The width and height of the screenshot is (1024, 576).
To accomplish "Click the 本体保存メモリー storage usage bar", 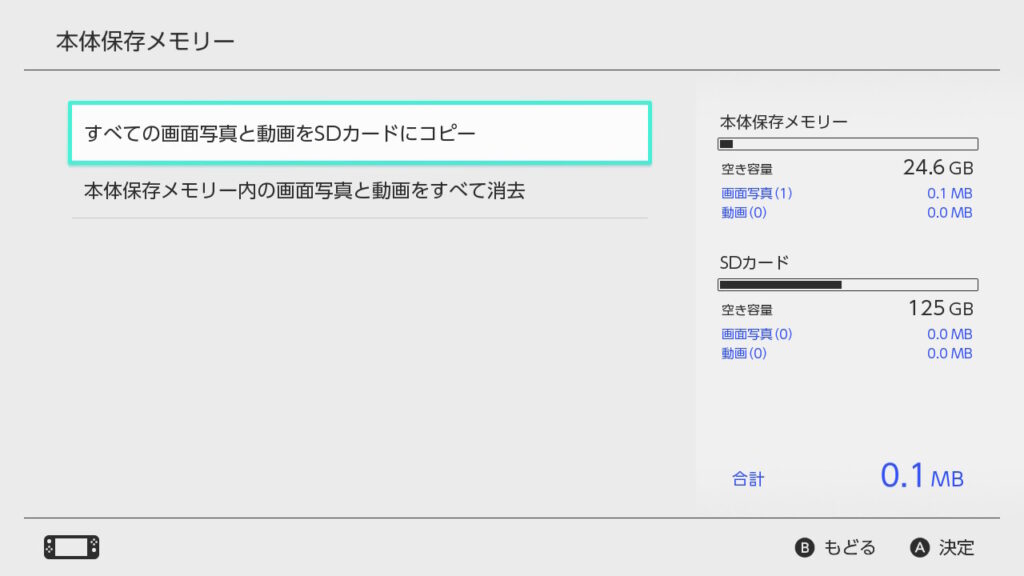I will [848, 144].
